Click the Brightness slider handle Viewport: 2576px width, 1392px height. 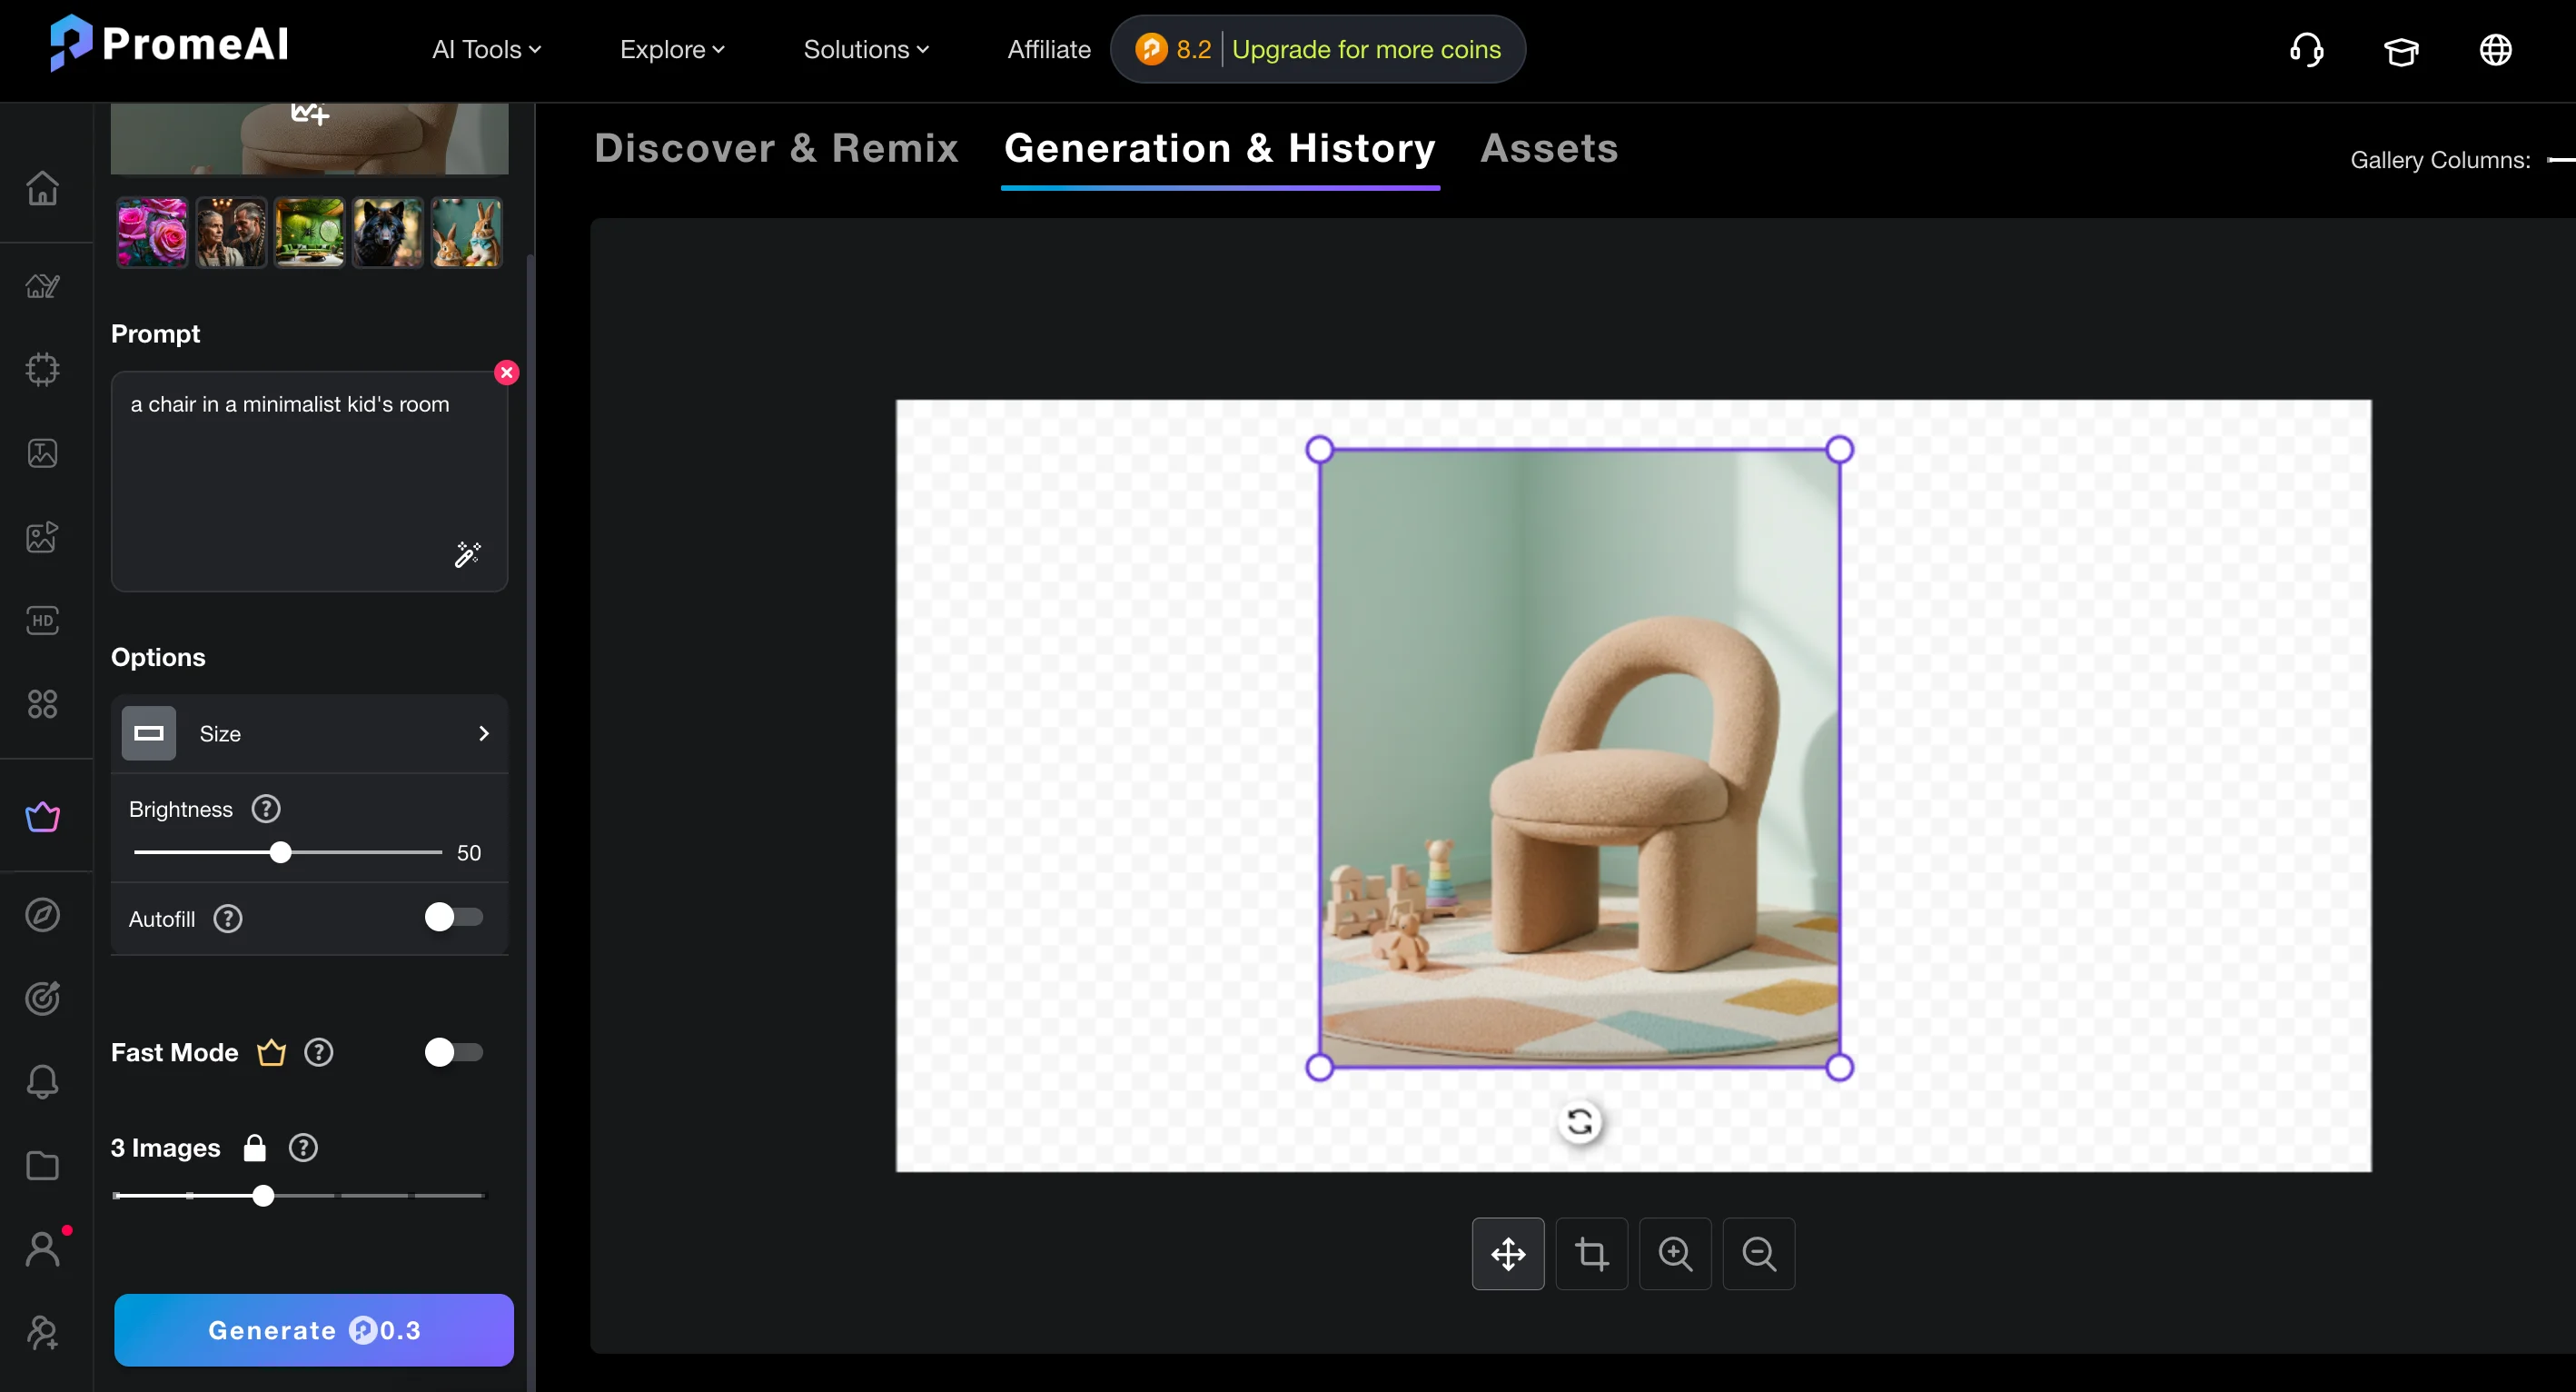(x=281, y=852)
